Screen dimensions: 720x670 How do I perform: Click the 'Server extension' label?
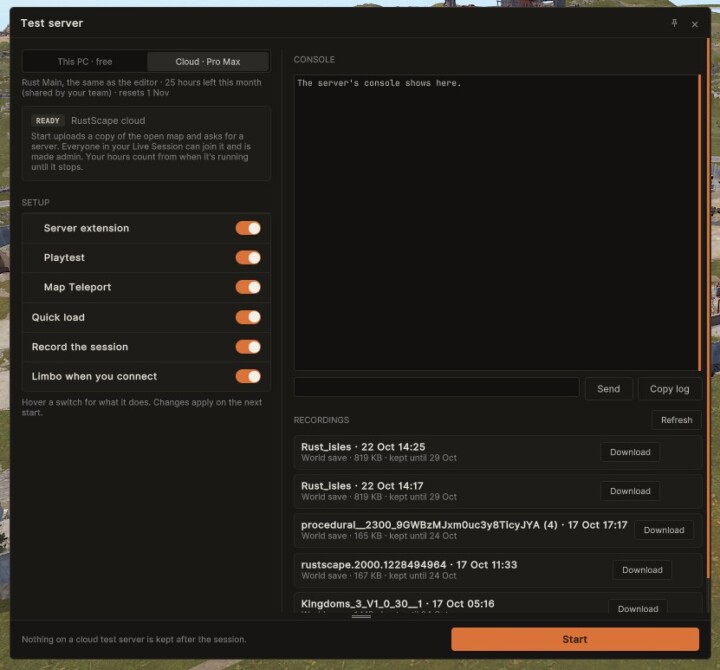[86, 228]
